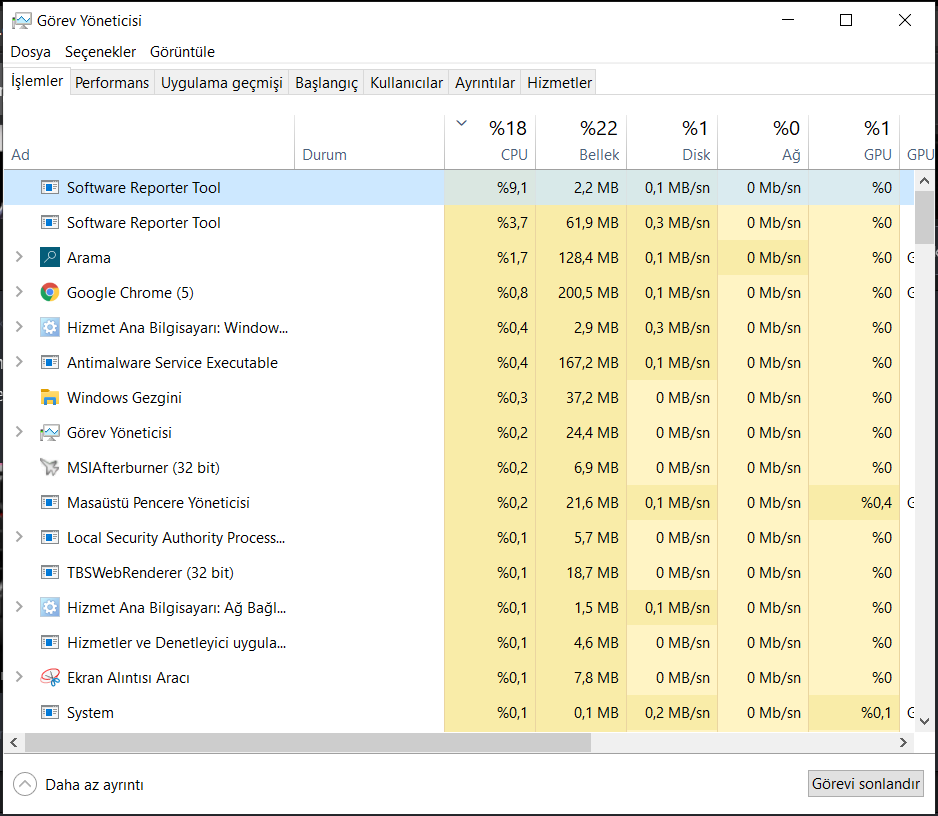This screenshot has width=938, height=816.
Task: Select the Windows Gezgini row text
Action: point(124,398)
